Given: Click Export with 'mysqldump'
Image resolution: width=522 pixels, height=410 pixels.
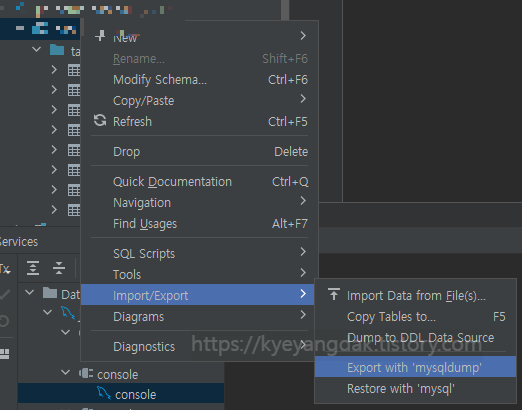Looking at the screenshot, I should (x=415, y=367).
